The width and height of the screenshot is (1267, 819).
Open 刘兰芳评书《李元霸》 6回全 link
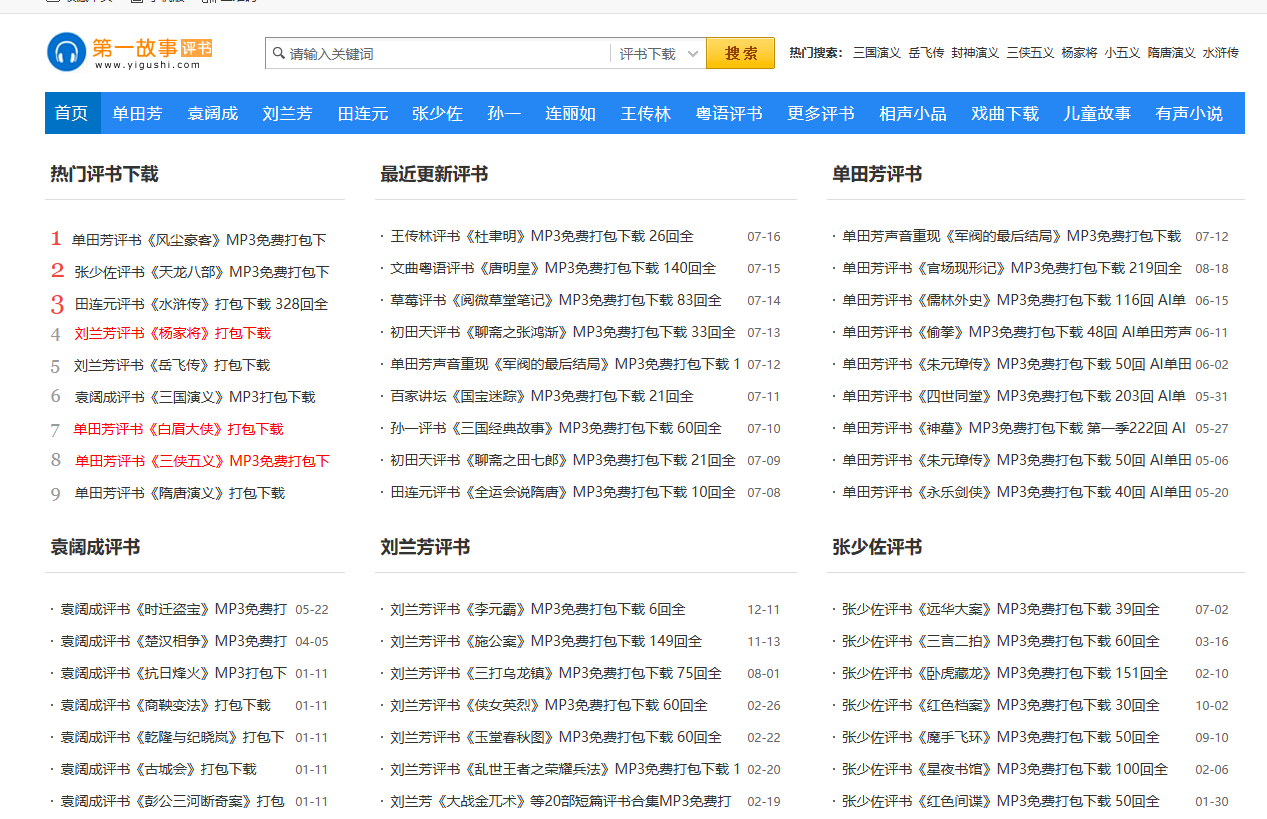[x=538, y=609]
